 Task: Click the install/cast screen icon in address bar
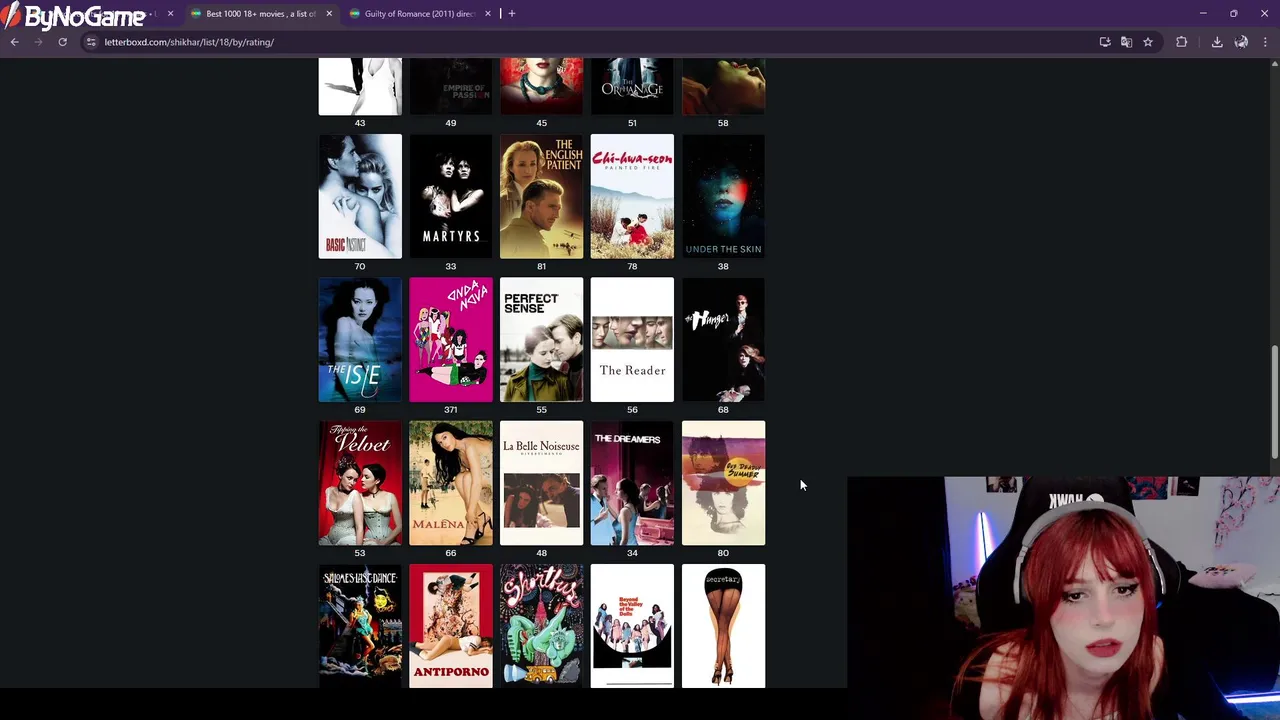pos(1105,42)
